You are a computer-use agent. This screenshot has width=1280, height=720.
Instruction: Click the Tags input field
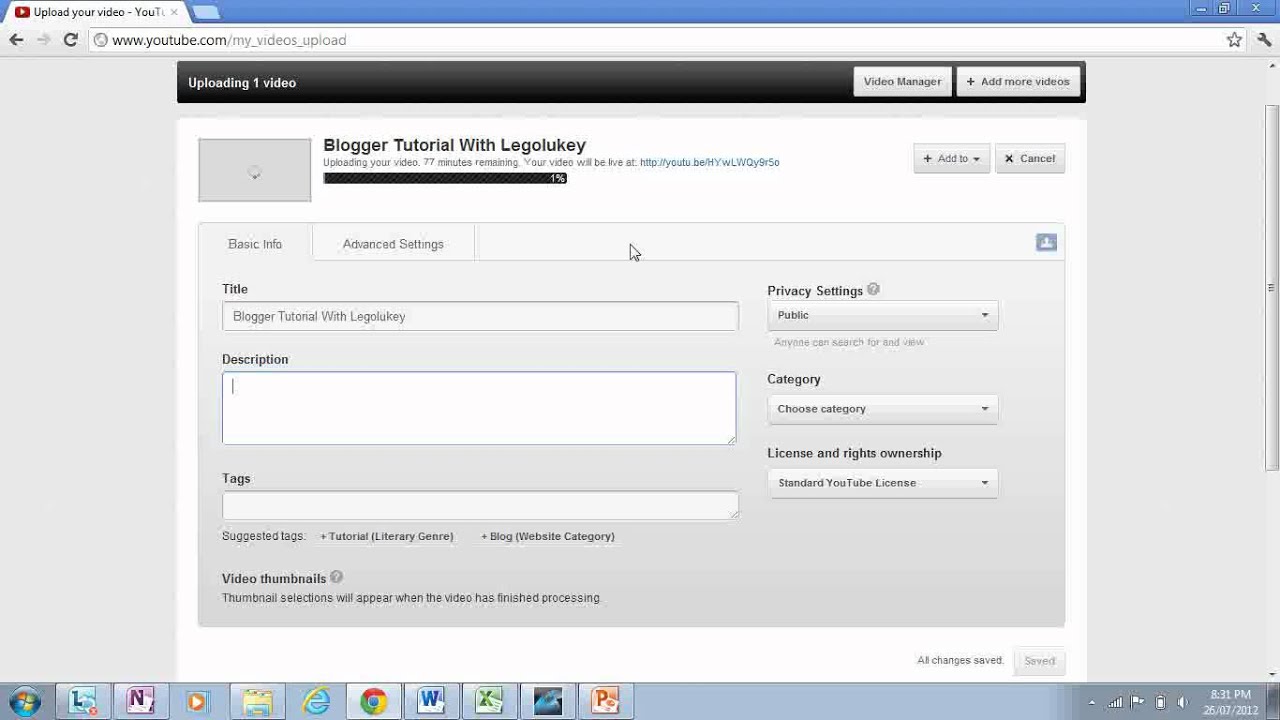[x=480, y=505]
